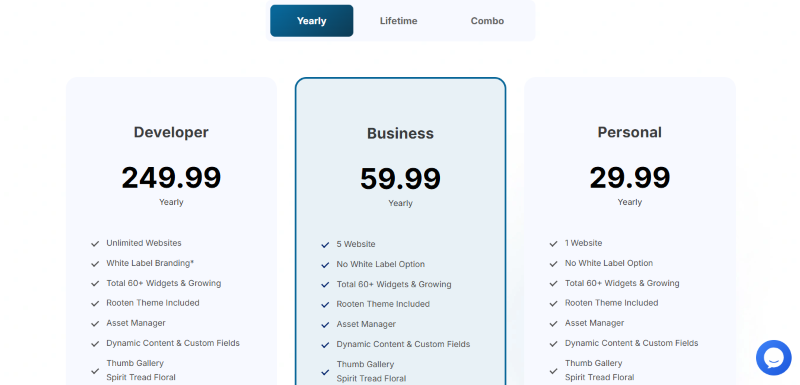Image resolution: width=800 pixels, height=385 pixels.
Task: Click Business's Total 60+ Widgets checkmark
Action: point(325,285)
